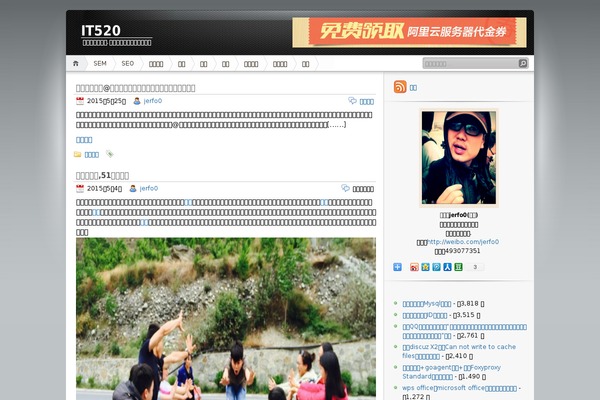Click the search magnifier button
600x400 pixels.
pos(523,64)
